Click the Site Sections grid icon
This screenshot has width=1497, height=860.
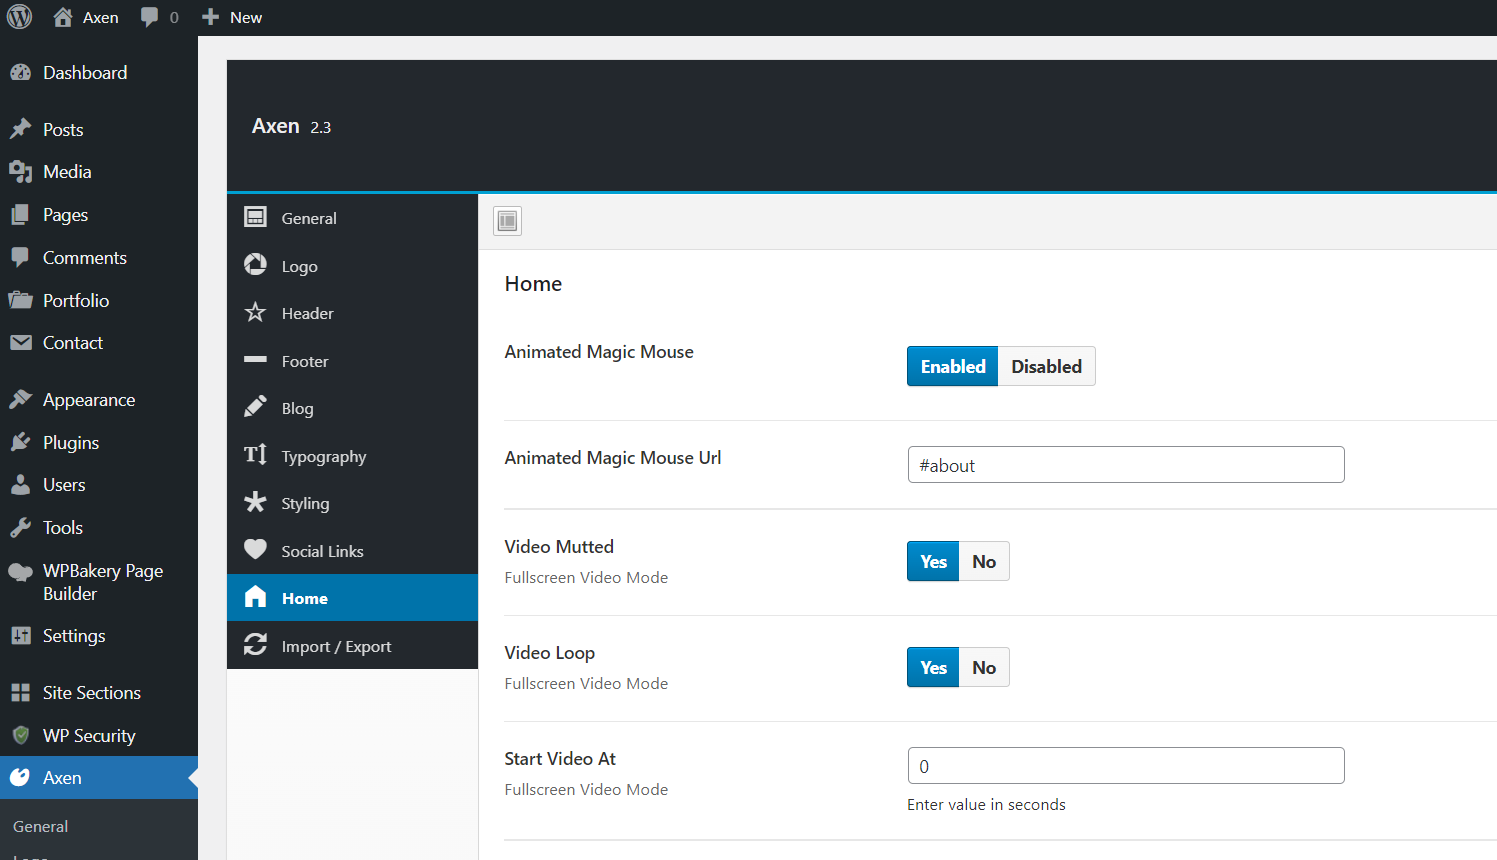pos(20,692)
